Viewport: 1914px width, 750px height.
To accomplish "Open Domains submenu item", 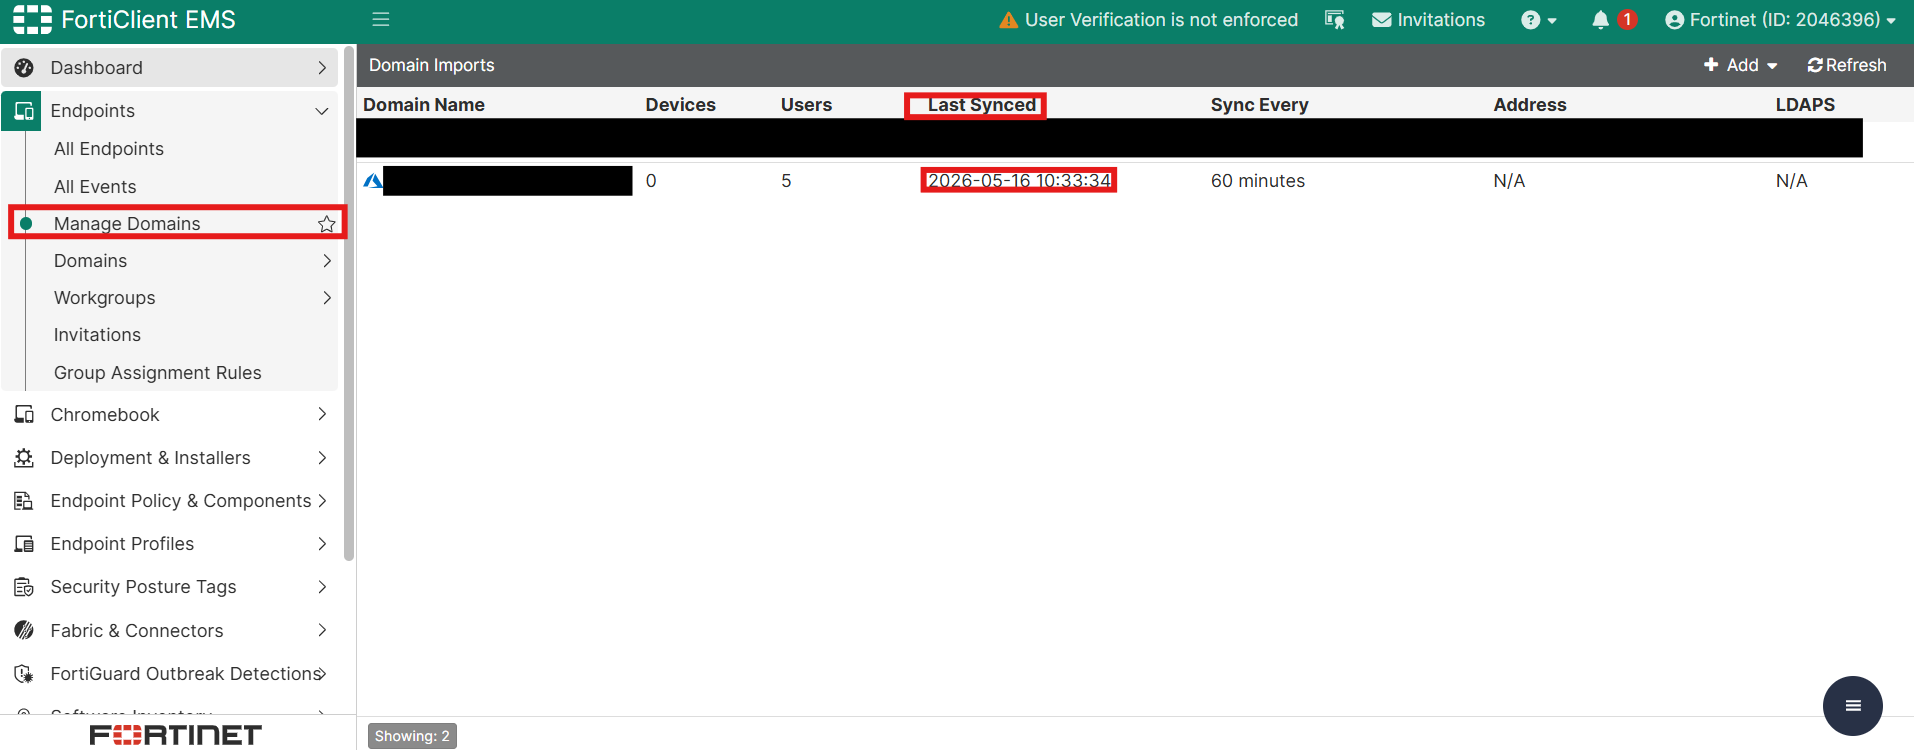I will pyautogui.click(x=91, y=261).
